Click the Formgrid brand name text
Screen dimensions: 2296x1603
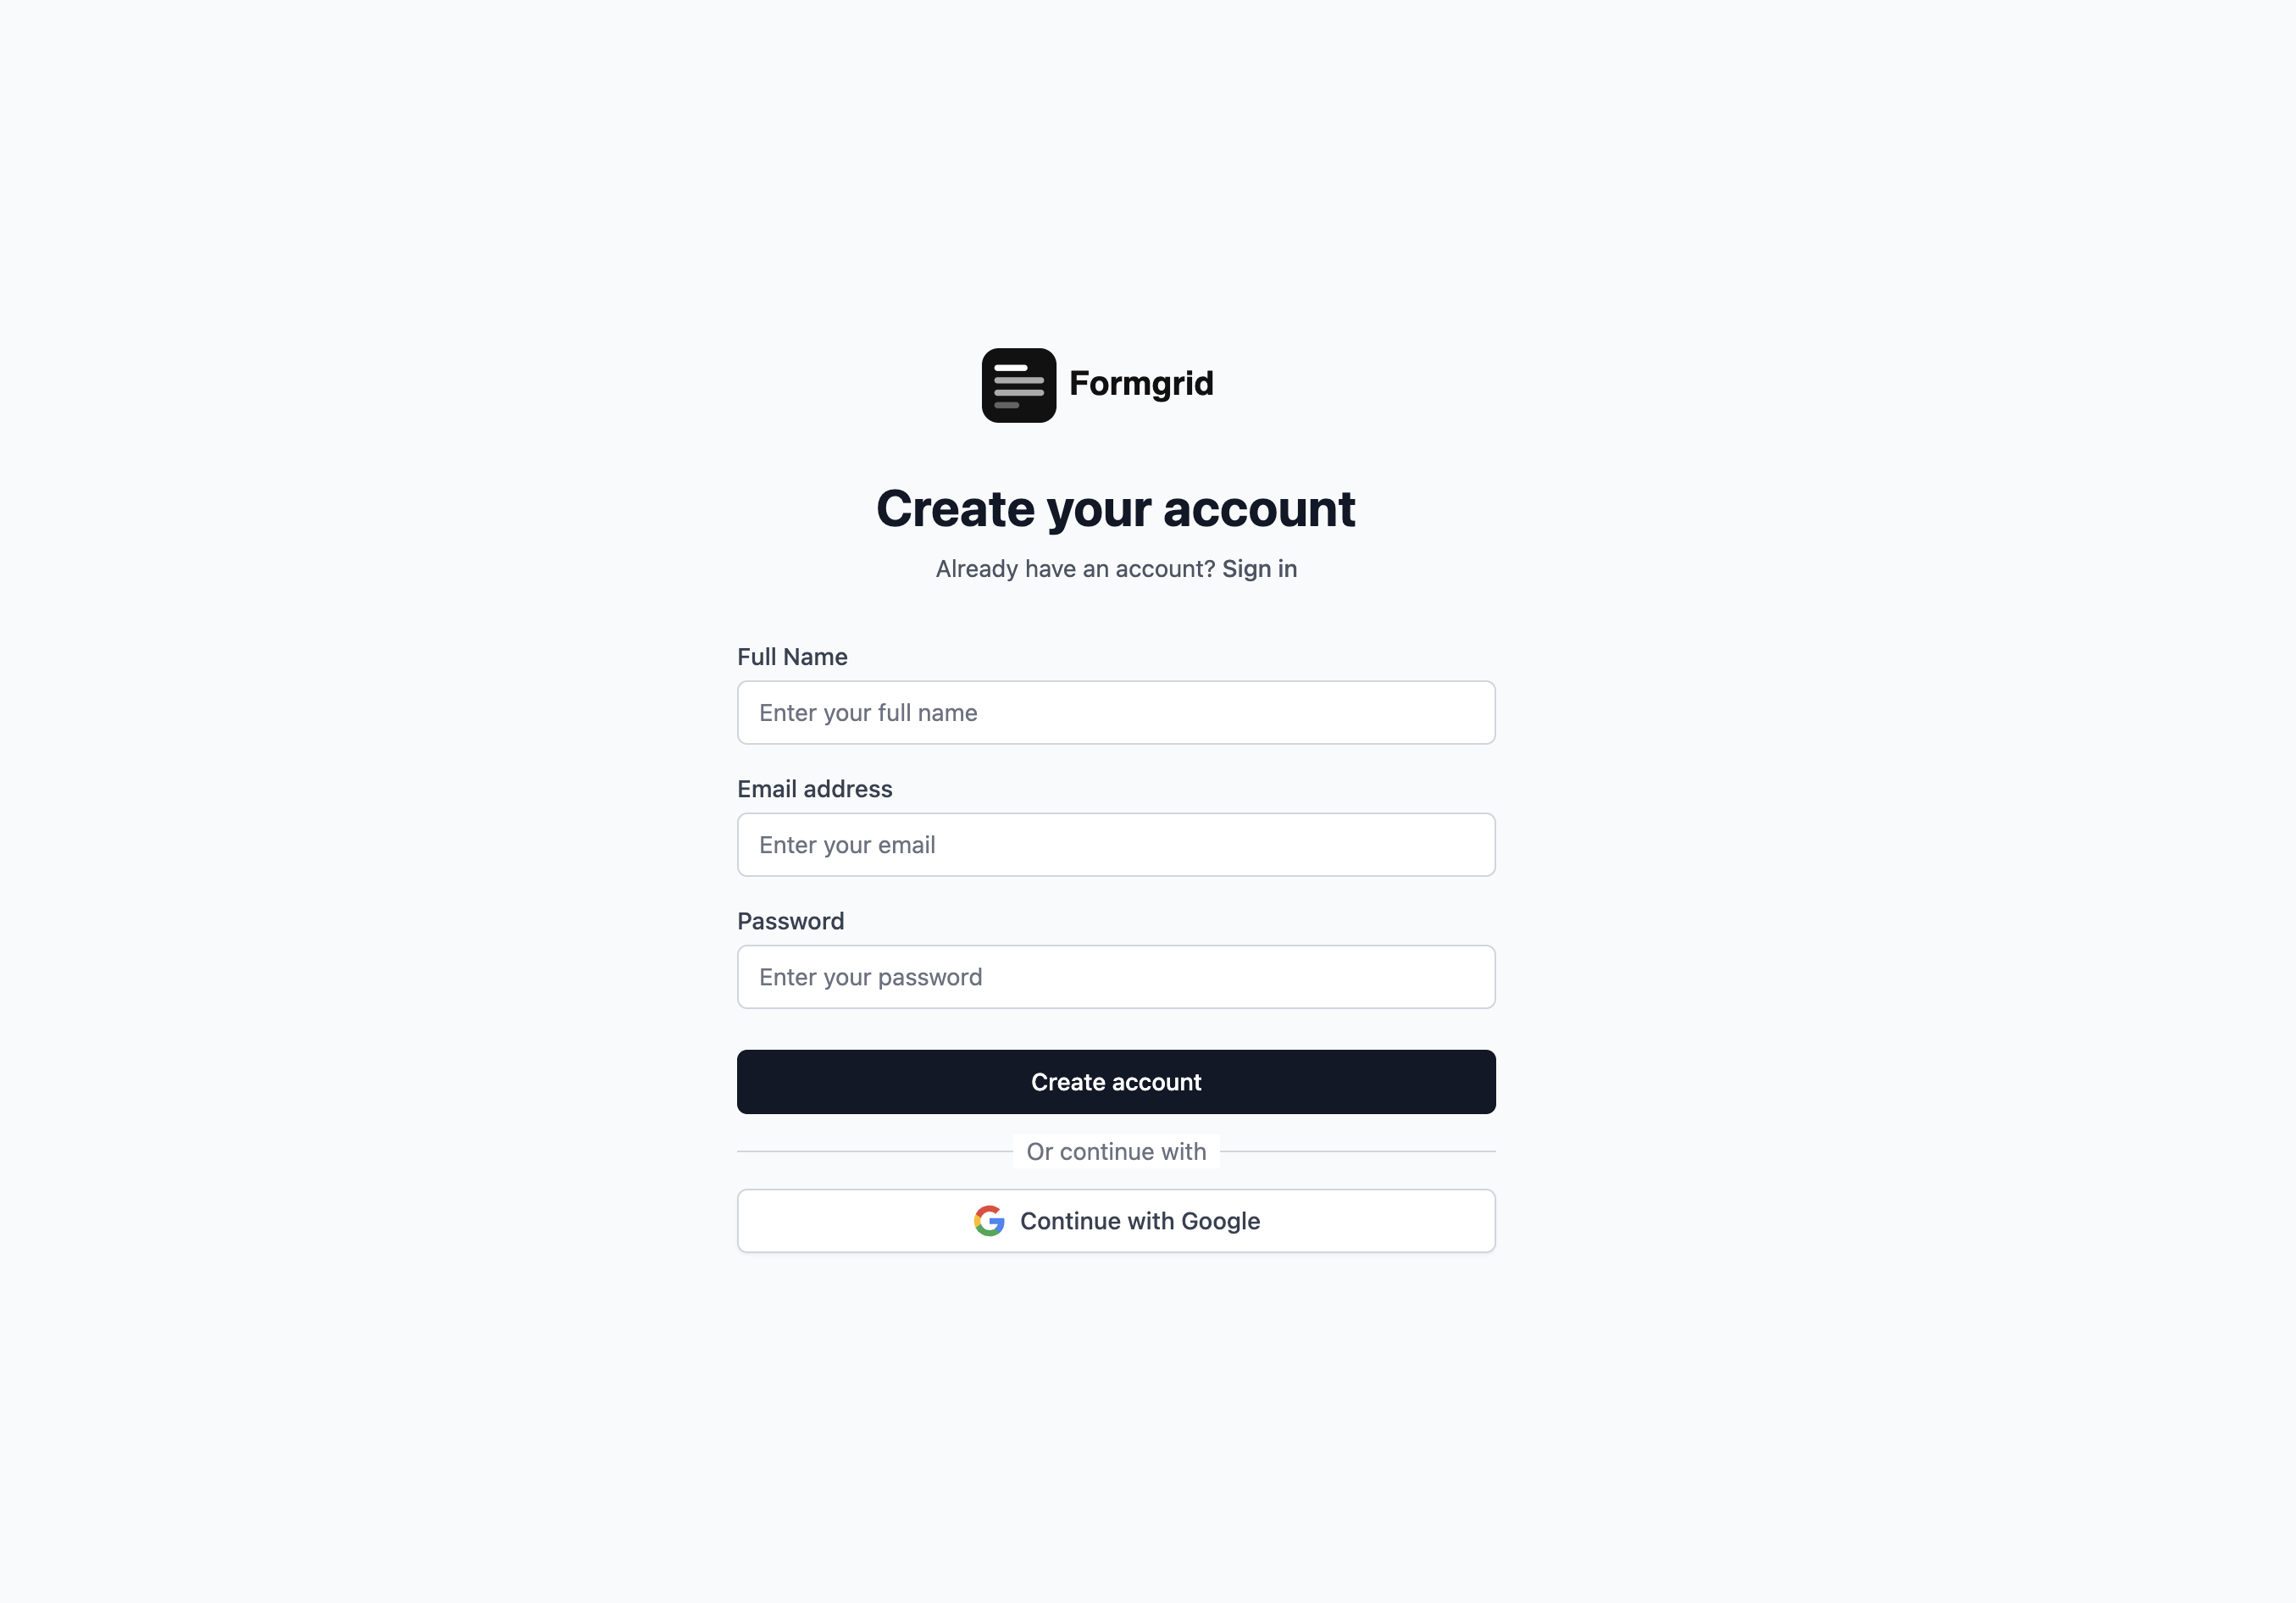point(1141,384)
